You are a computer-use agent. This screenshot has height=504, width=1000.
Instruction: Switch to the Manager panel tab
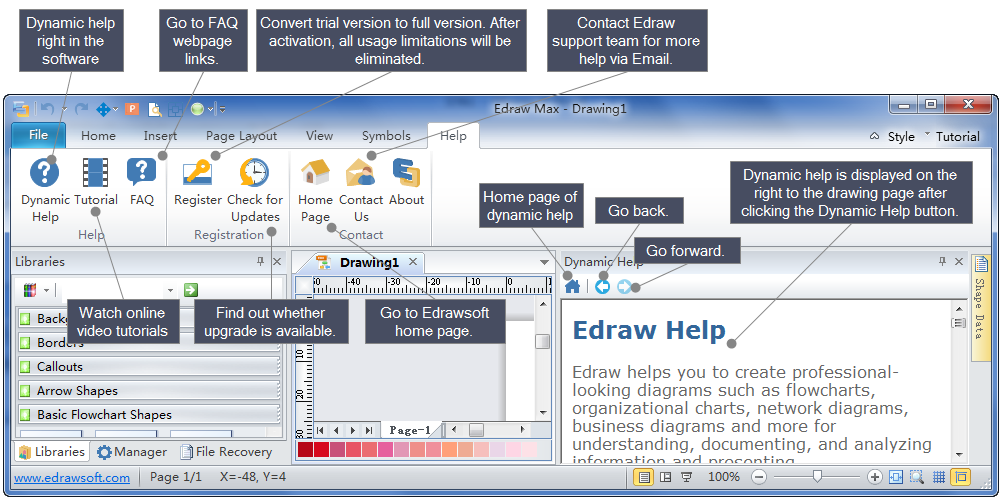[131, 452]
